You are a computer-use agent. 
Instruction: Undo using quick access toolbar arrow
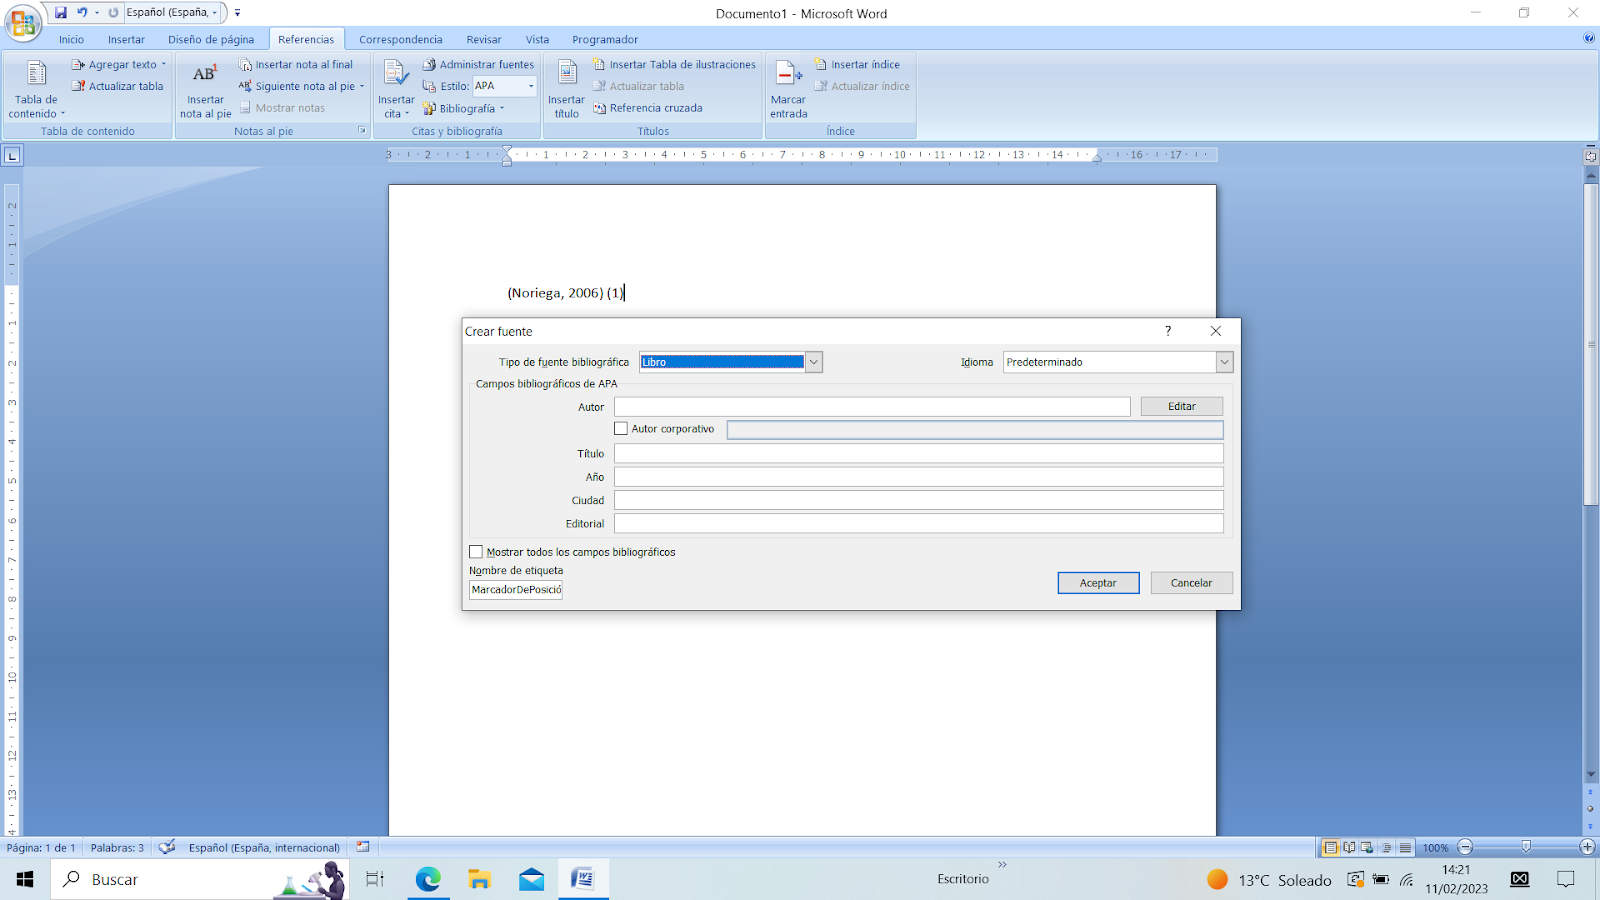coord(82,12)
